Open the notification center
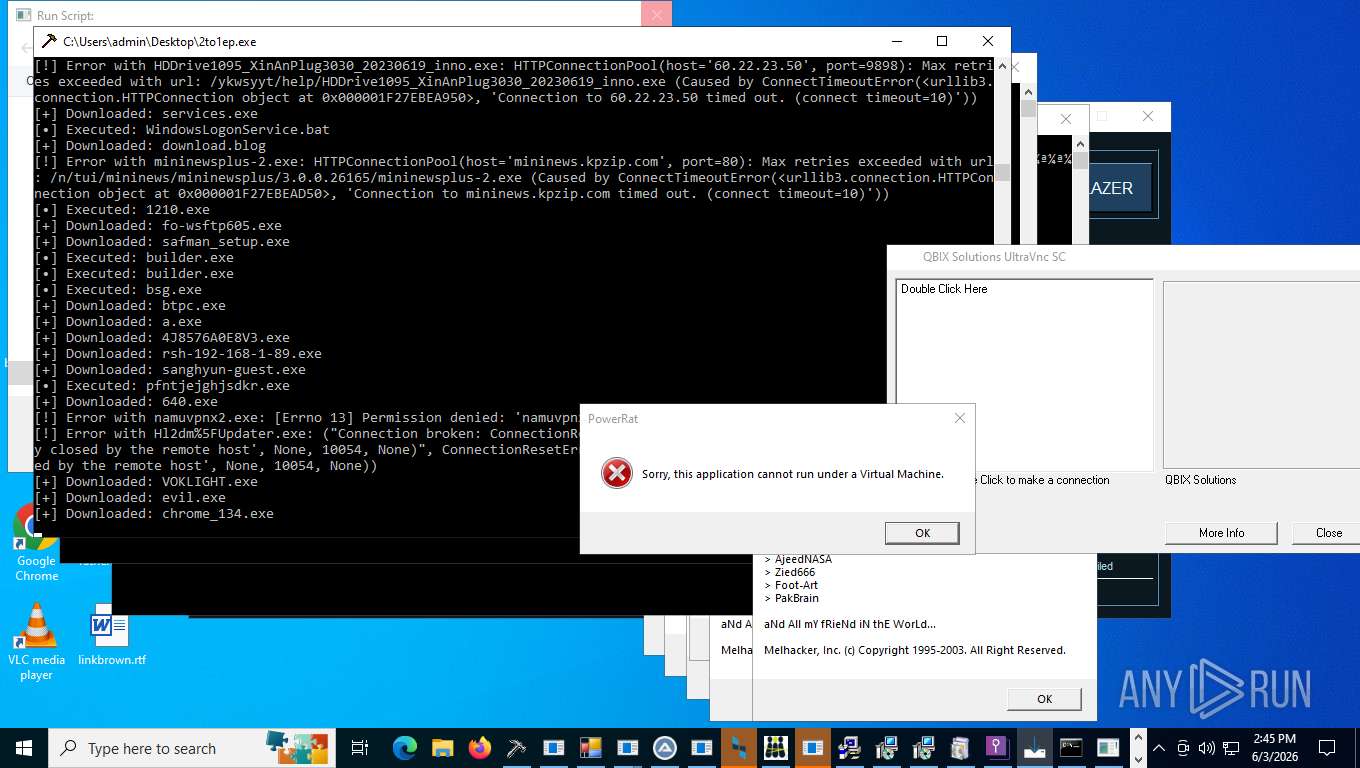This screenshot has height=768, width=1360. (x=1327, y=748)
